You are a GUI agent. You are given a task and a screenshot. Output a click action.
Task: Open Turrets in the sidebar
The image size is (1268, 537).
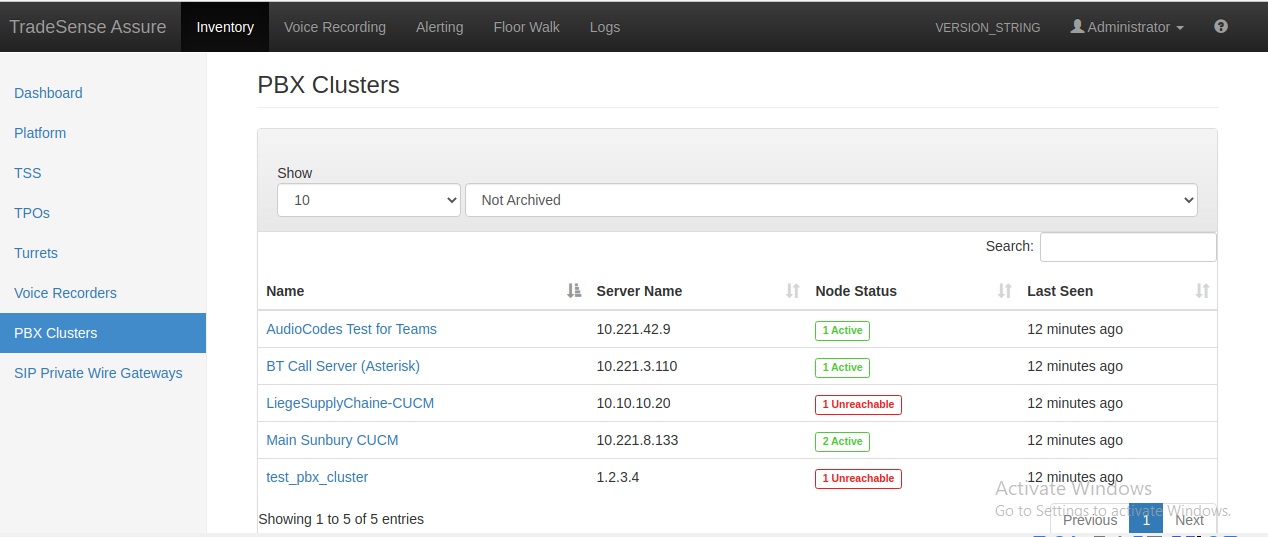click(103, 253)
